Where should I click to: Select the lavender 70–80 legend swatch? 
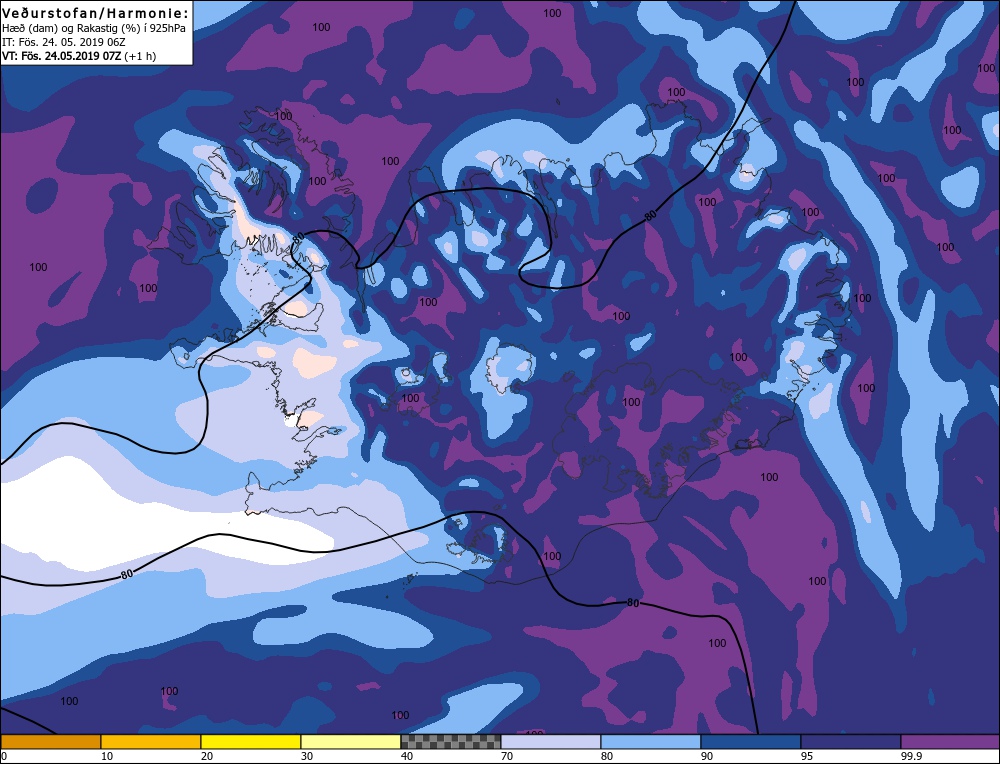[550, 741]
